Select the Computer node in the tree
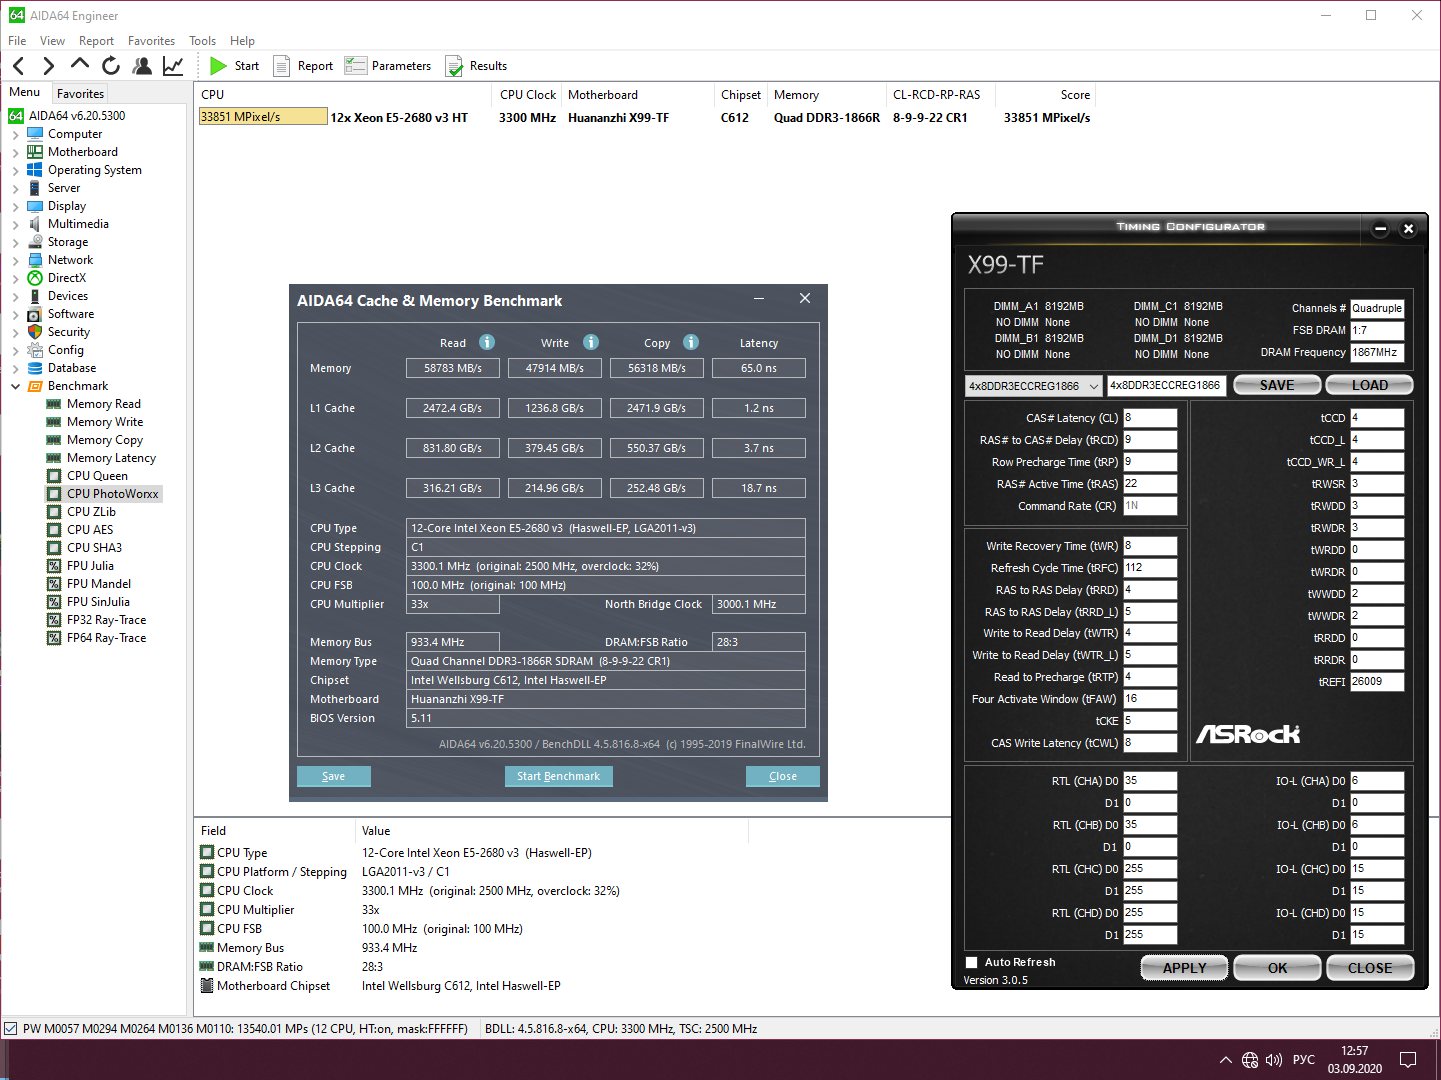 [x=75, y=134]
